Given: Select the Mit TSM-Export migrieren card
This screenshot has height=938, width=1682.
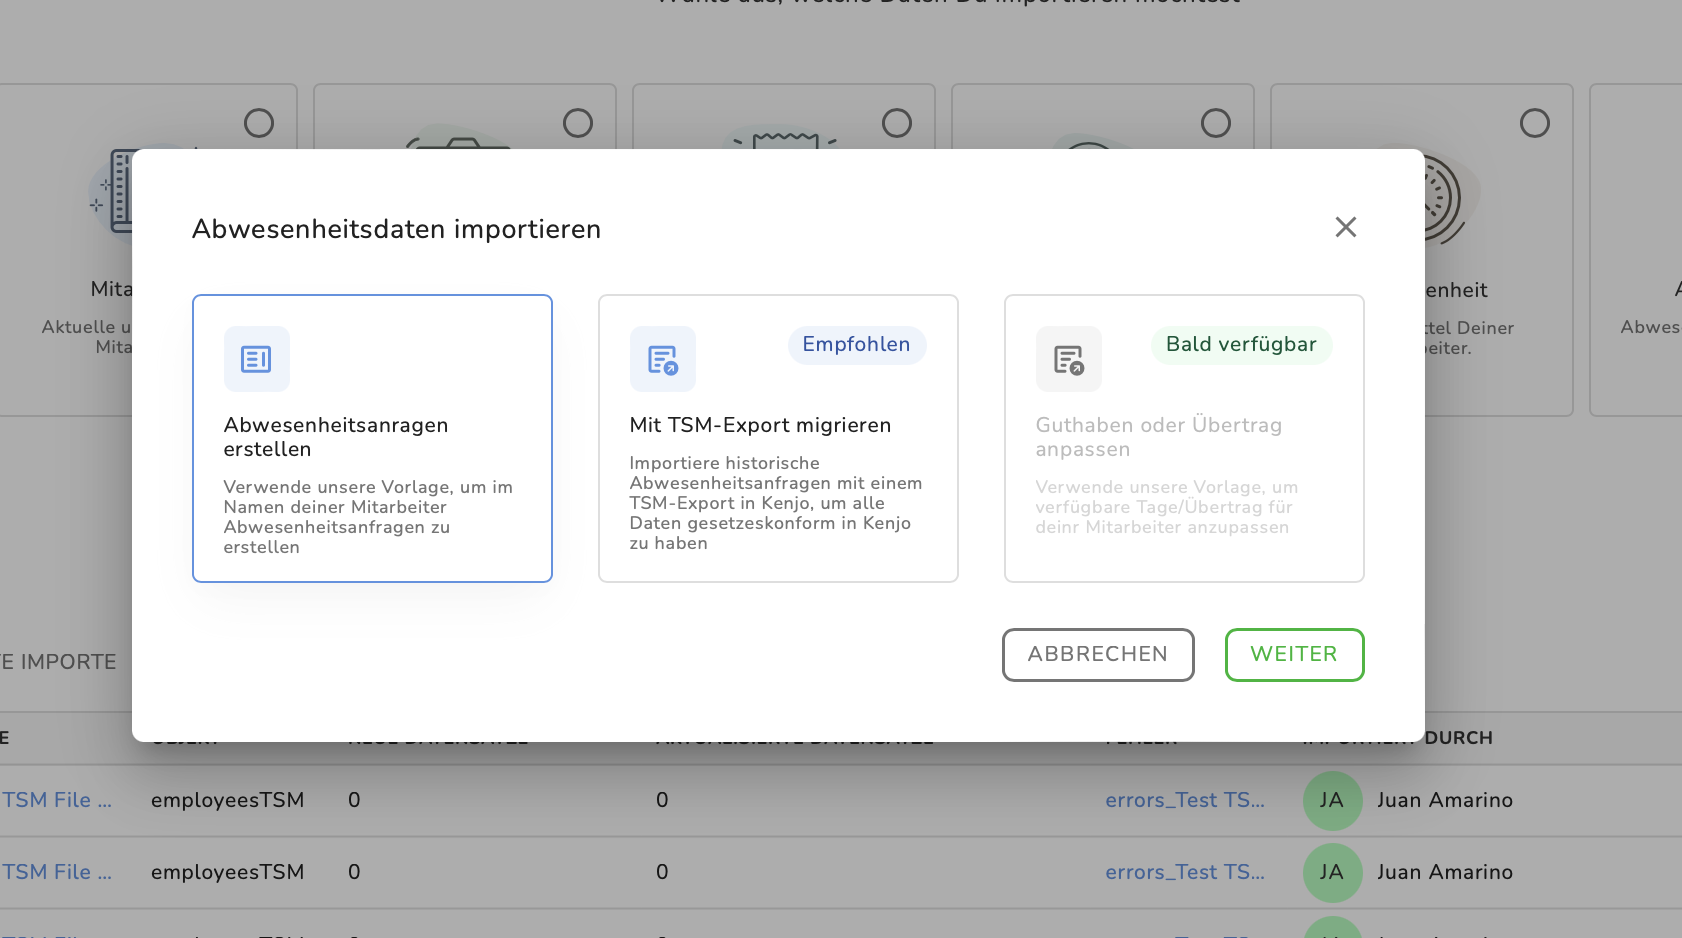Looking at the screenshot, I should coord(778,438).
